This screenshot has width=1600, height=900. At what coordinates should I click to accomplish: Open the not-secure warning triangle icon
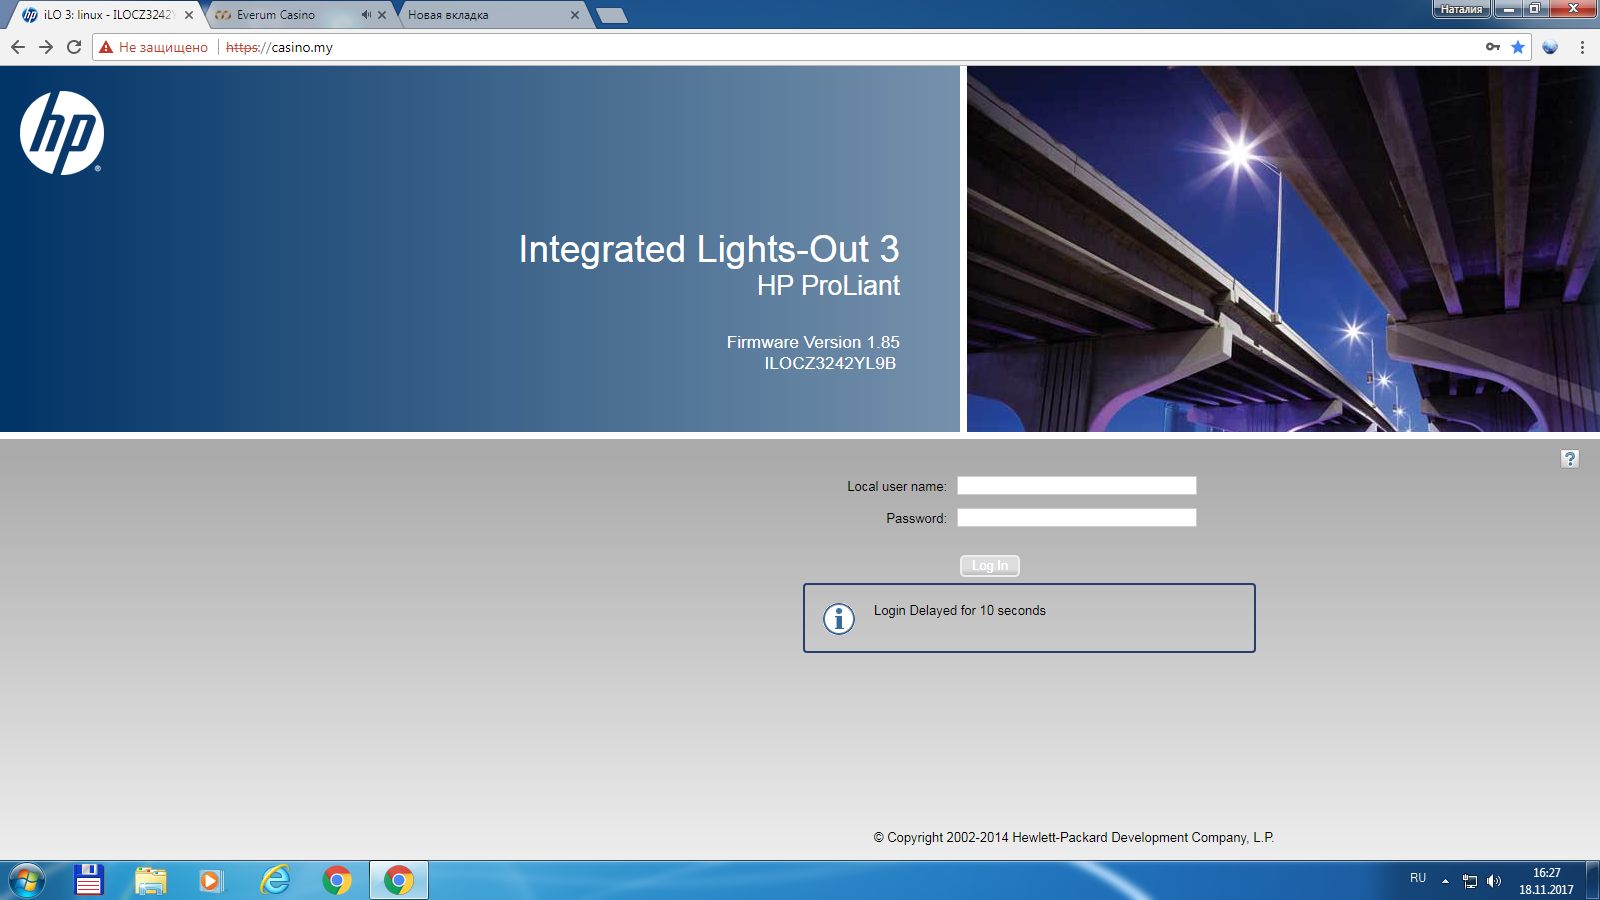point(106,47)
